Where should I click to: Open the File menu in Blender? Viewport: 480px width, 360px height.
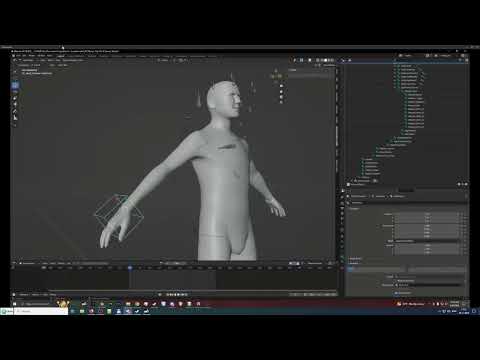pyautogui.click(x=19, y=56)
